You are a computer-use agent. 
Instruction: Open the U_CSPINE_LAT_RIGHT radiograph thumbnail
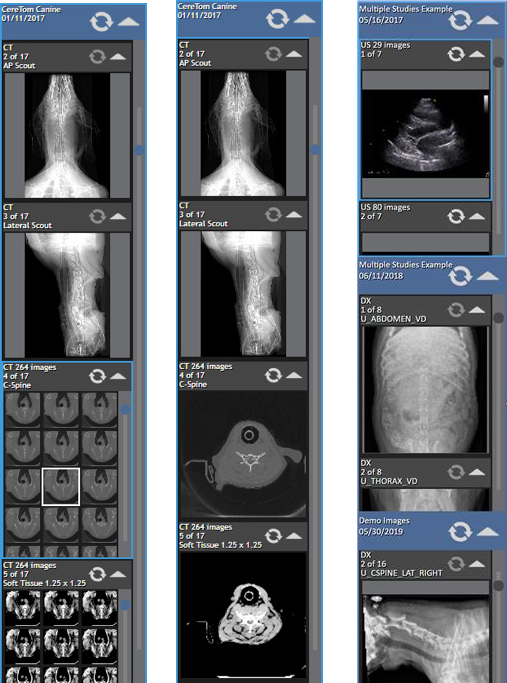[426, 639]
